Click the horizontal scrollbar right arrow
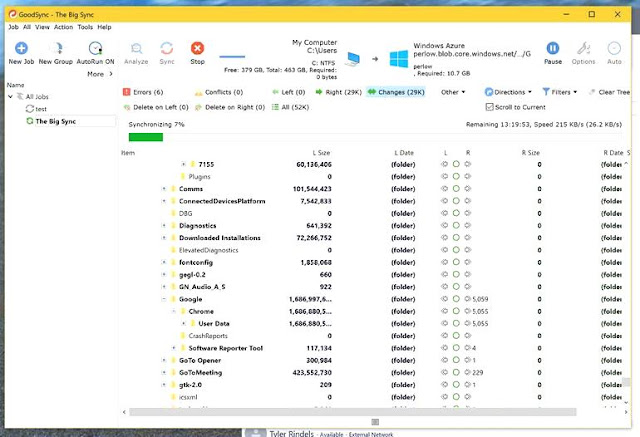The height and width of the screenshot is (437, 640). (x=626, y=412)
